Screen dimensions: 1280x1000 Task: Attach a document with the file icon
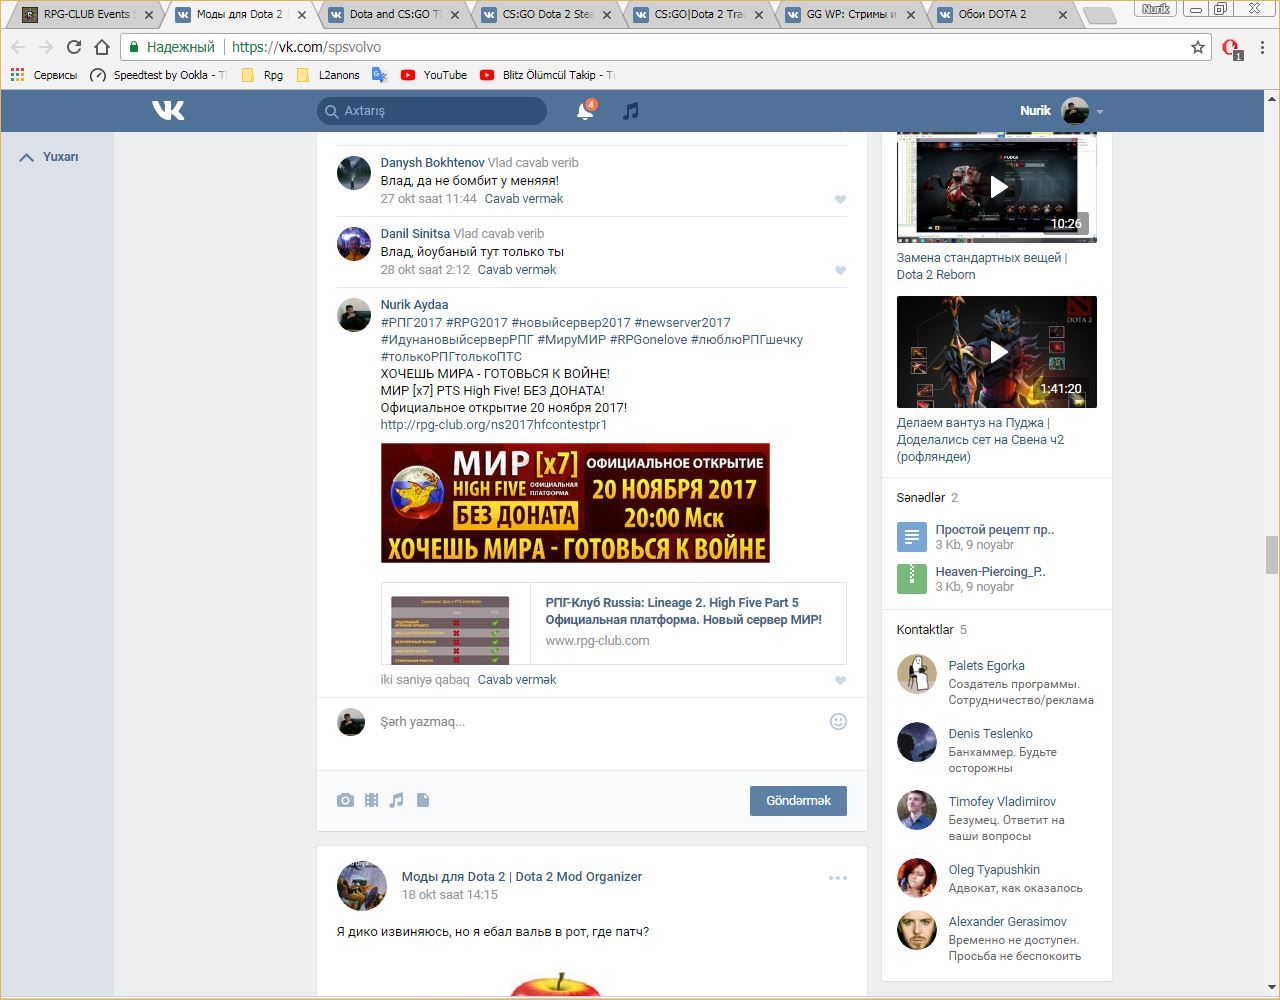(x=423, y=800)
